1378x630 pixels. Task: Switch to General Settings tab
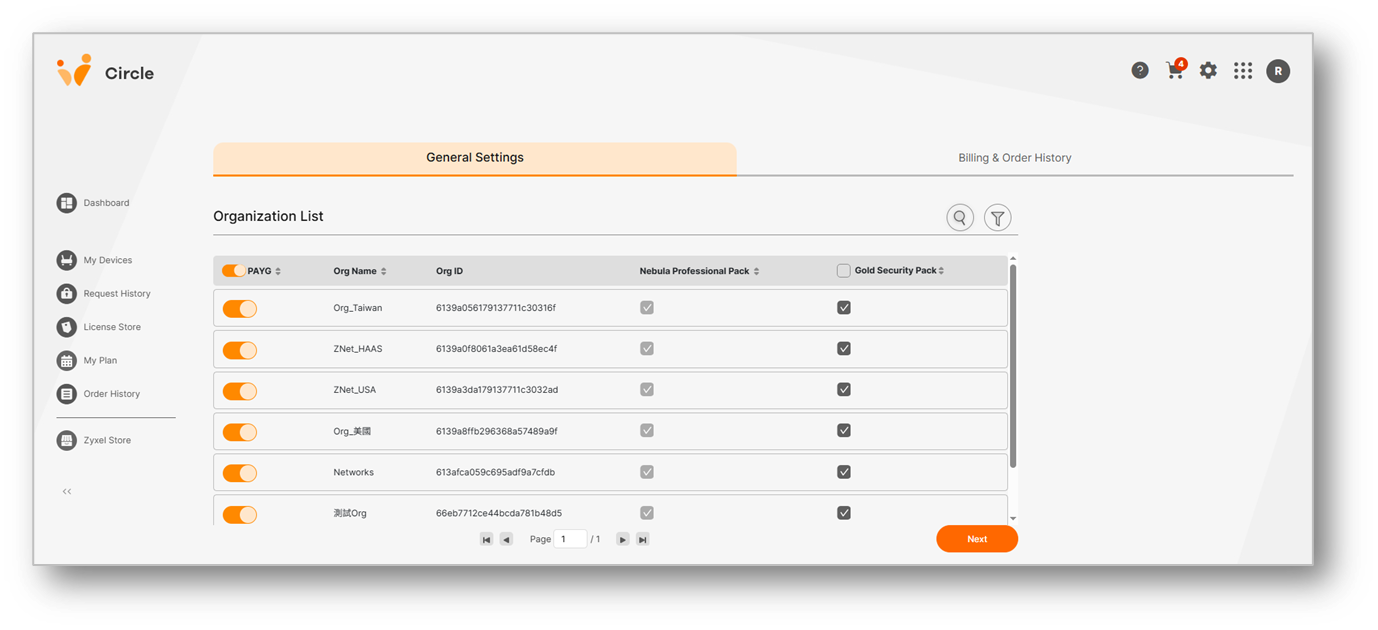pos(475,158)
